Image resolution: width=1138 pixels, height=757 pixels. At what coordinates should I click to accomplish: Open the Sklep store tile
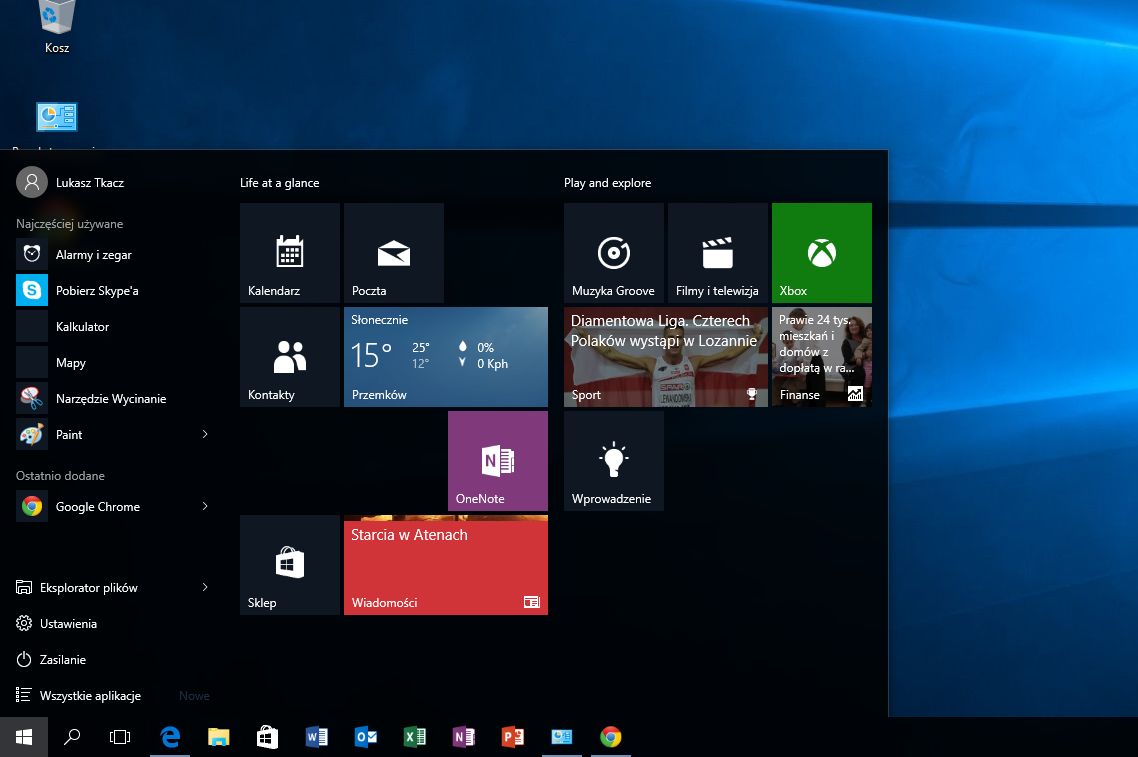pyautogui.click(x=290, y=564)
